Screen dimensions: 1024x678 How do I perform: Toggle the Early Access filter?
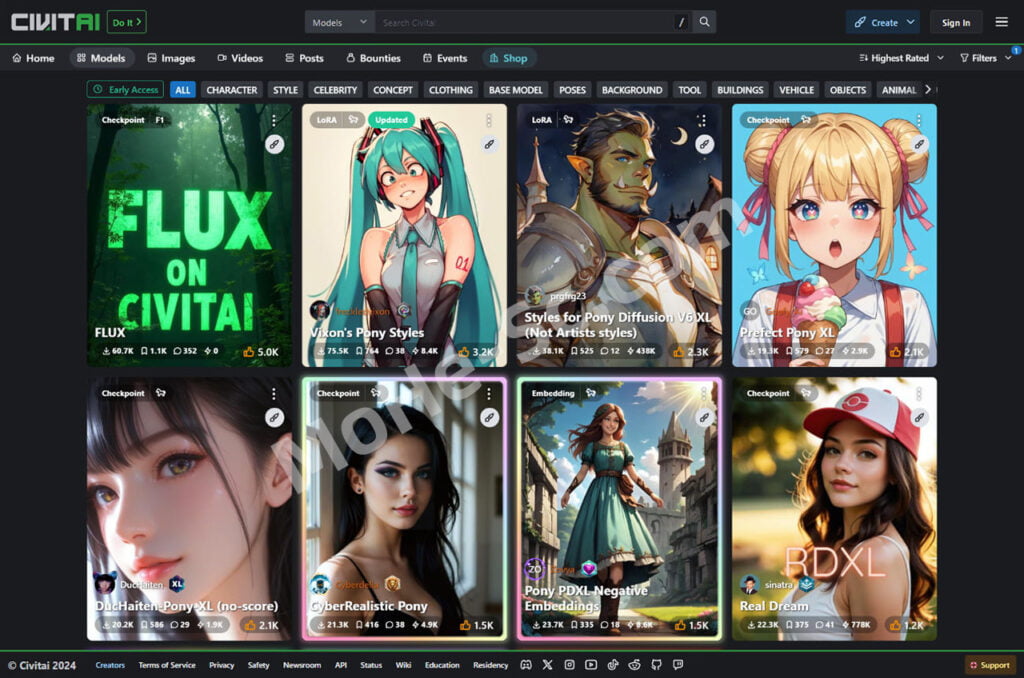click(125, 90)
